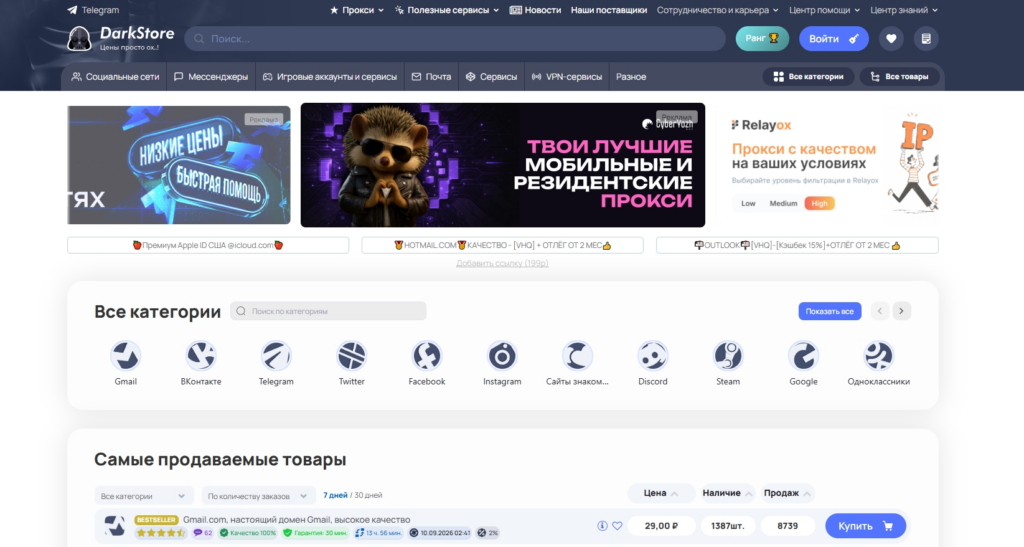Viewport: 1024px width, 547px height.
Task: Focus the main search field
Action: pyautogui.click(x=455, y=39)
